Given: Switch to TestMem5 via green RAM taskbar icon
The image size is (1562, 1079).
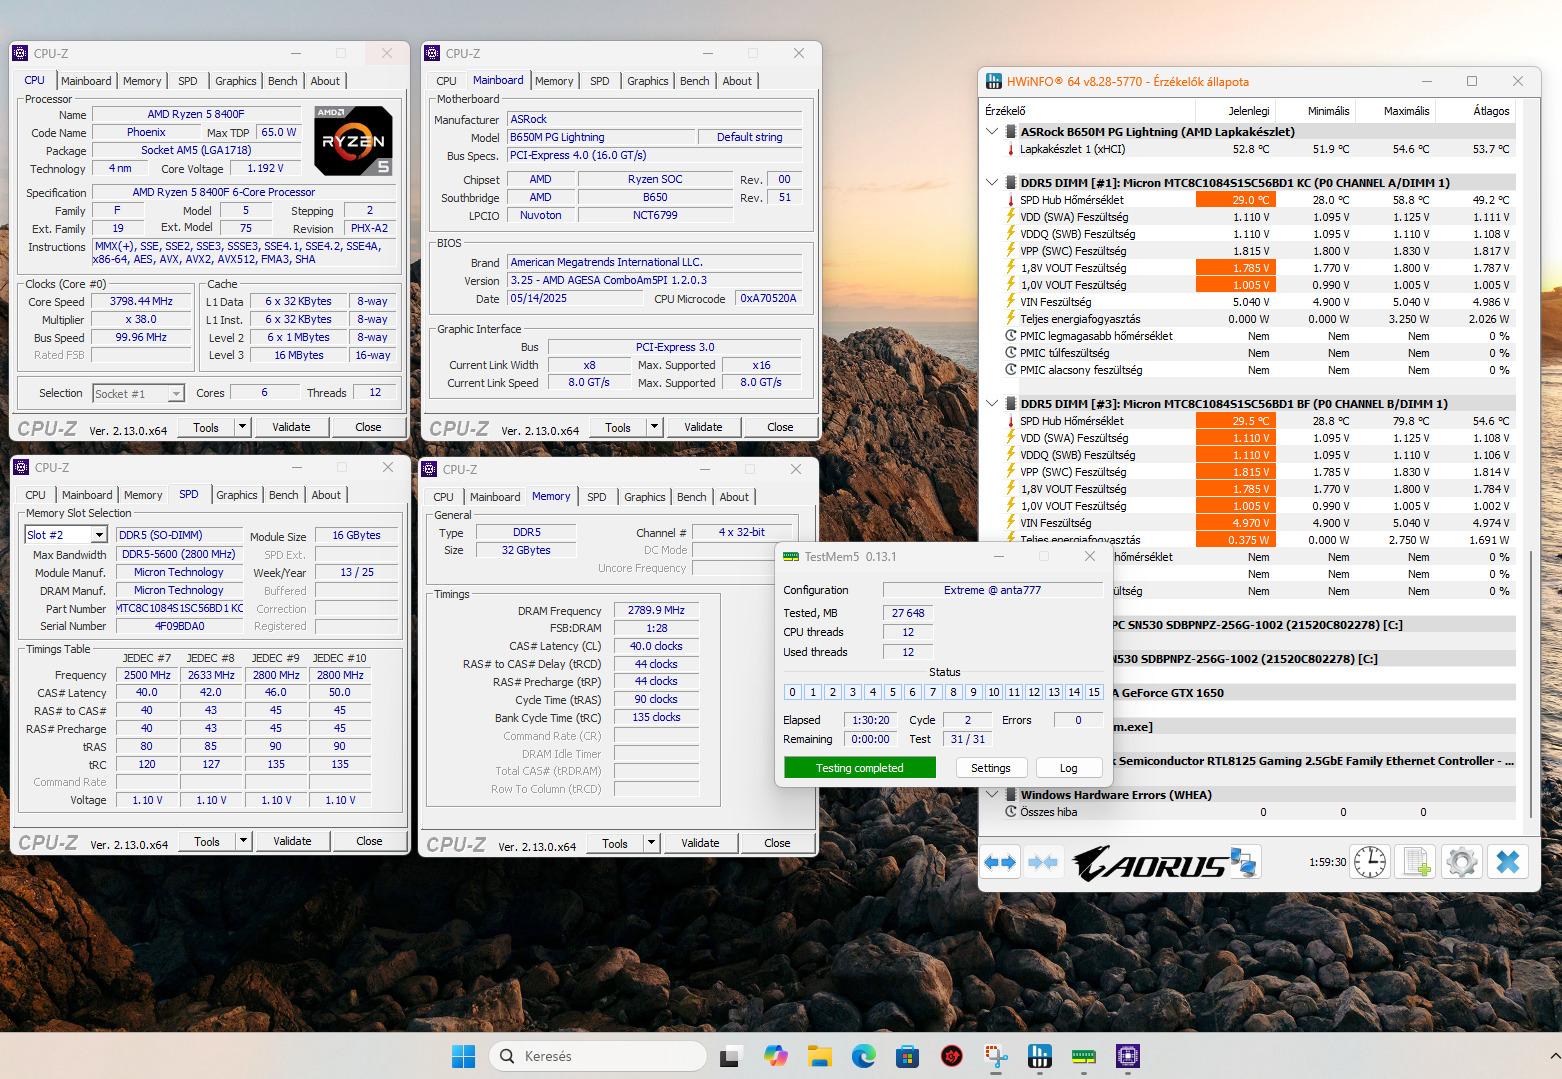Looking at the screenshot, I should click(1084, 1056).
